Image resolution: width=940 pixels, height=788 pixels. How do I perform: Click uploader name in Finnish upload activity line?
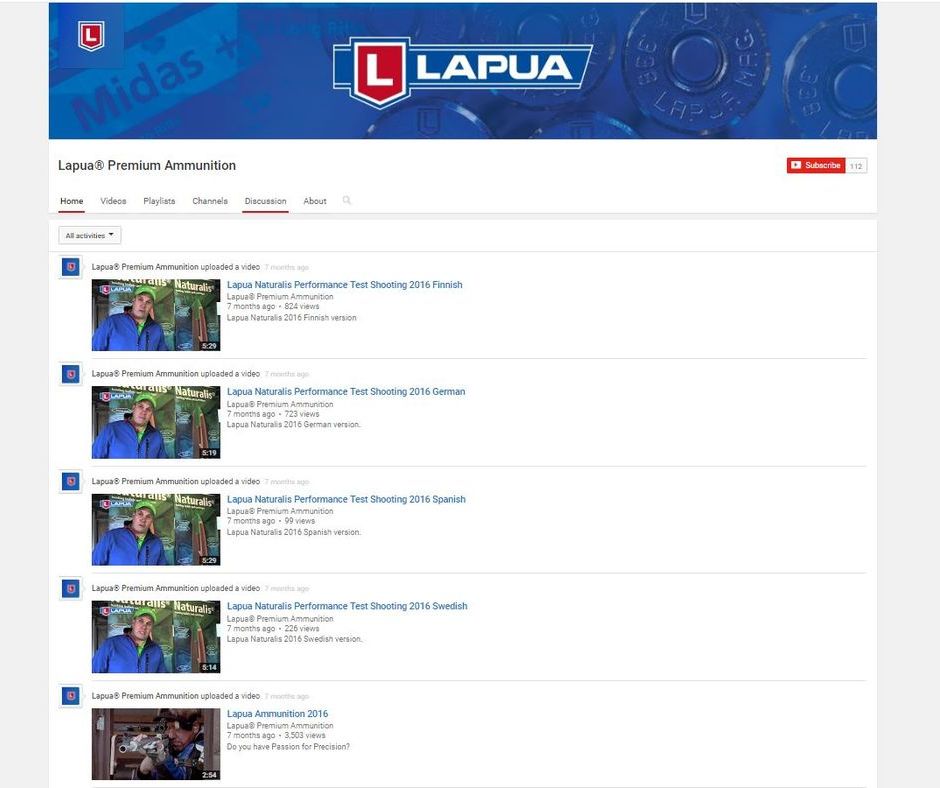point(145,267)
